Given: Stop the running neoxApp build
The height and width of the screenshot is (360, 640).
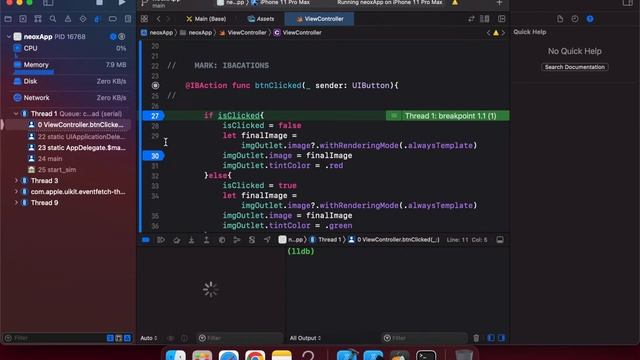Looking at the screenshot, I should pyautogui.click(x=99, y=2).
